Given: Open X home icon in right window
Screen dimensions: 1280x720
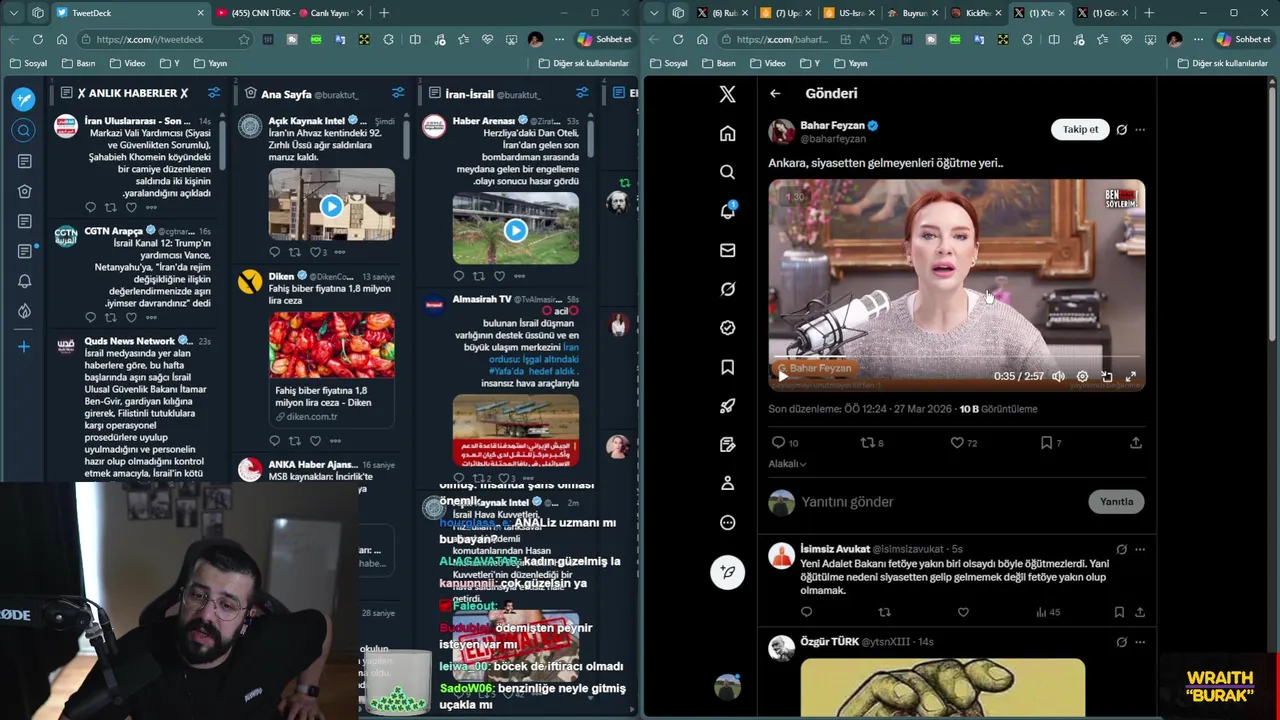Looking at the screenshot, I should 727,133.
